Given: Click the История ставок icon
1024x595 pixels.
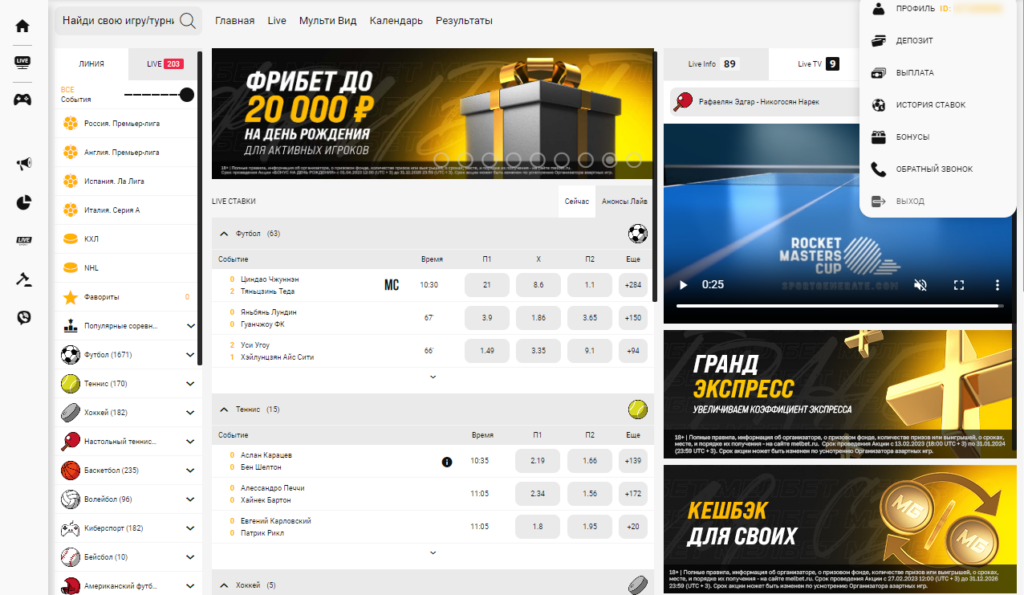Looking at the screenshot, I should (878, 105).
